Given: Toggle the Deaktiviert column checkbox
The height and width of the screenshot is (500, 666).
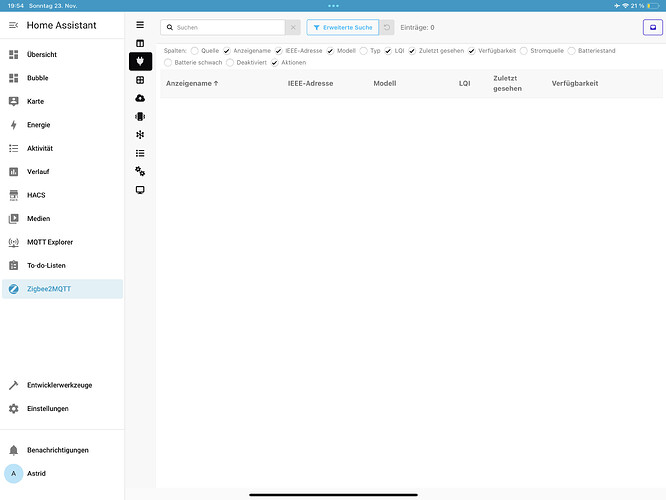Looking at the screenshot, I should tap(230, 62).
